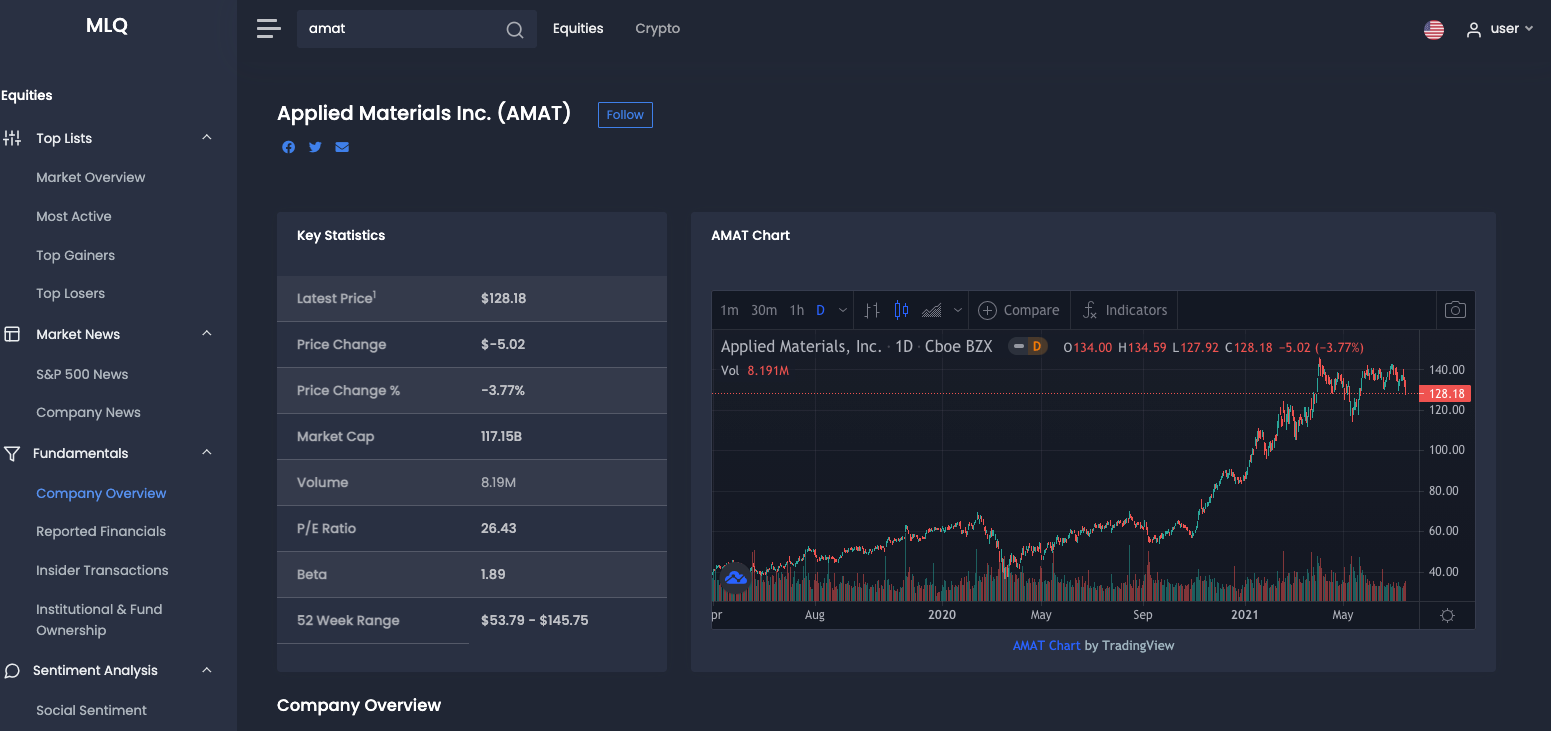Screen dimensions: 1551x731
Task: Open Market Overview in sidebar
Action: click(91, 177)
